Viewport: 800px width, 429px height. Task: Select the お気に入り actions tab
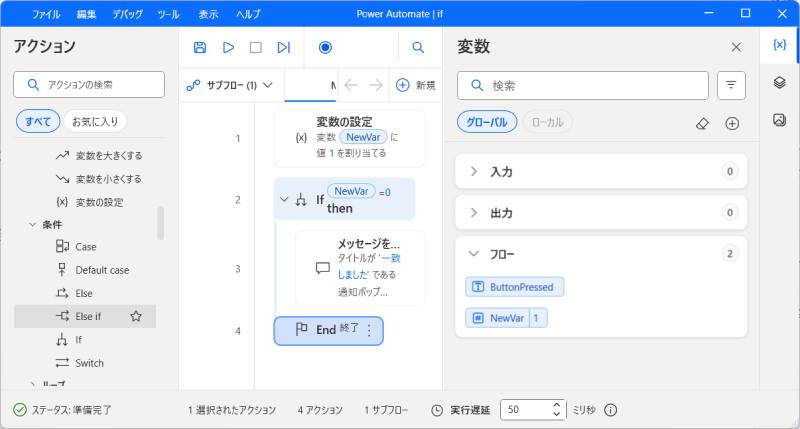coord(95,122)
